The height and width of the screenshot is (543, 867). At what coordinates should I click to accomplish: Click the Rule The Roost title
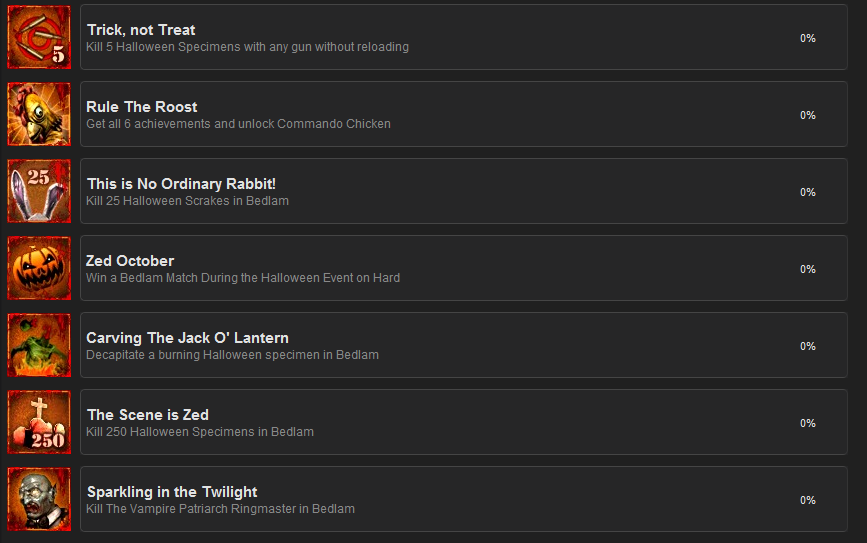coord(142,107)
